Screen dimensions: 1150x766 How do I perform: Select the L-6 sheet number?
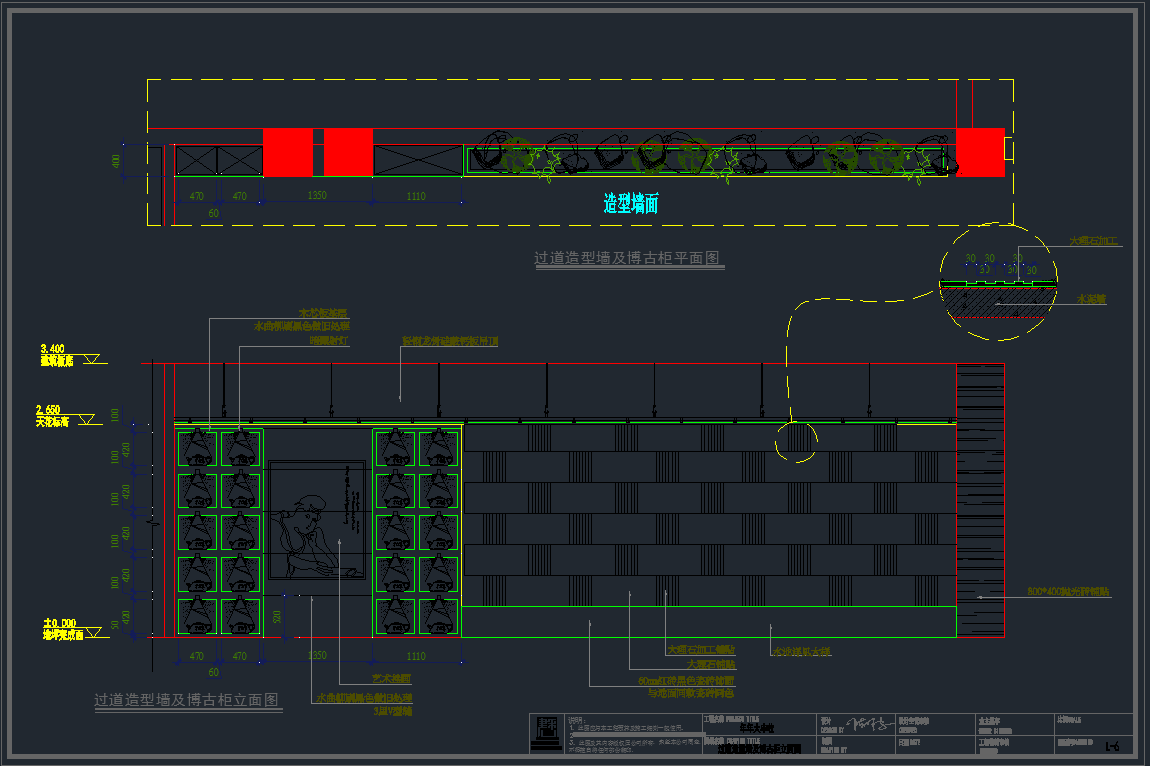coord(1112,745)
